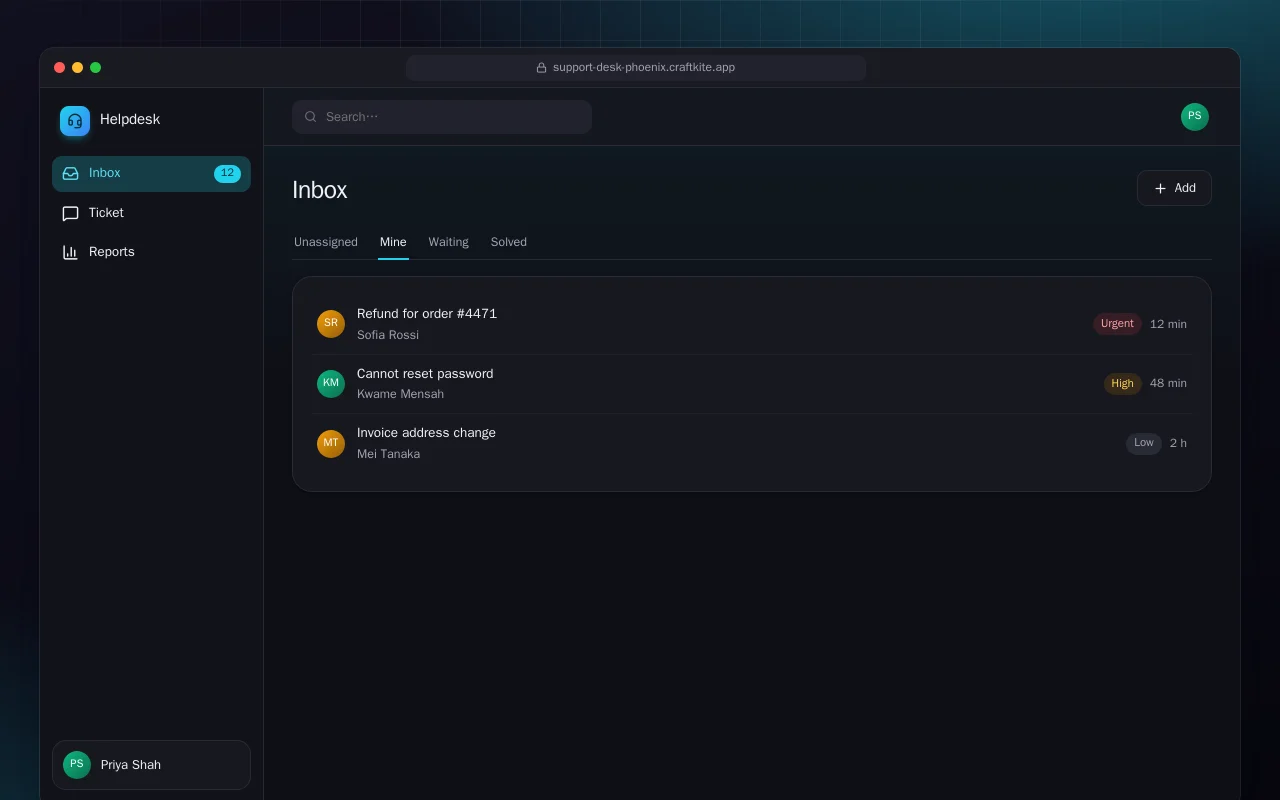Open the Priya Shah account card
Image resolution: width=1280 pixels, height=800 pixels.
click(151, 765)
